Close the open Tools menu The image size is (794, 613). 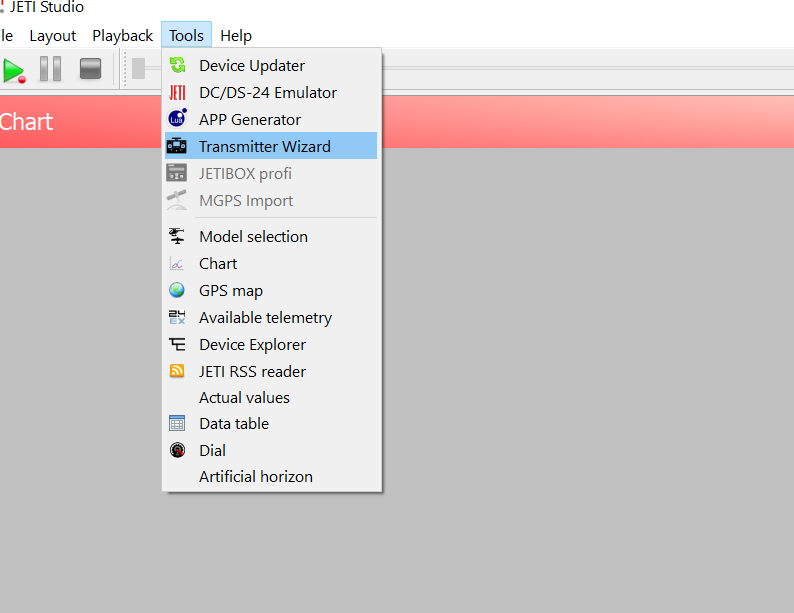(186, 35)
